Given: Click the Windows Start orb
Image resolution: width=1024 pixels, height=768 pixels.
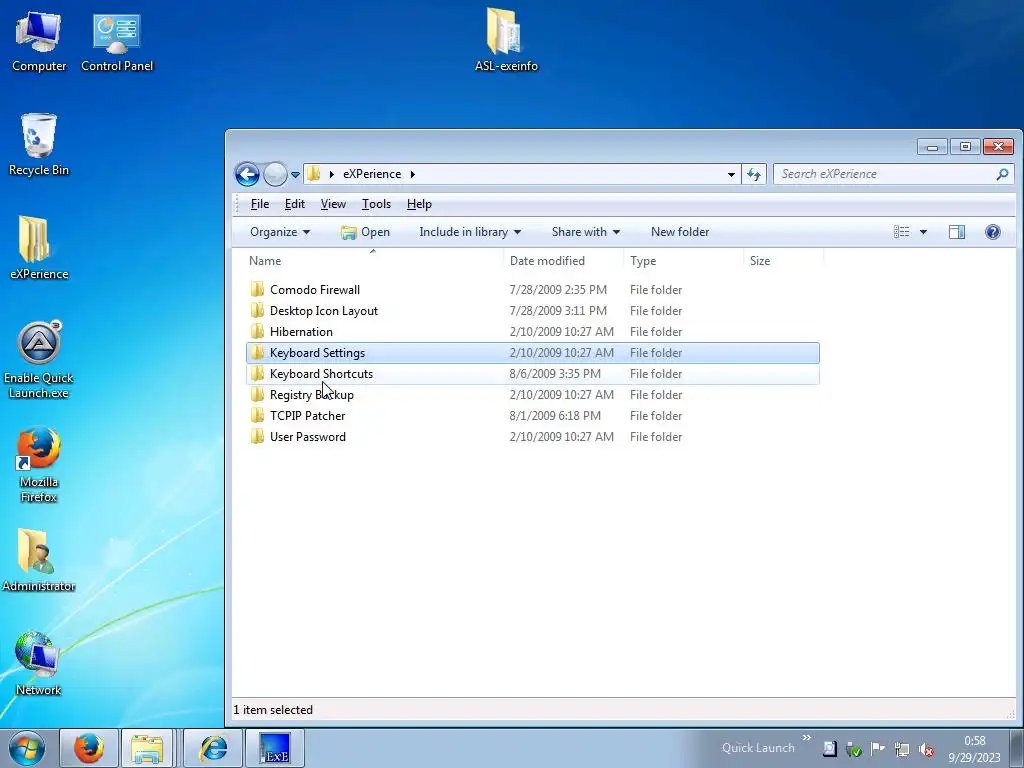Looking at the screenshot, I should pos(27,748).
